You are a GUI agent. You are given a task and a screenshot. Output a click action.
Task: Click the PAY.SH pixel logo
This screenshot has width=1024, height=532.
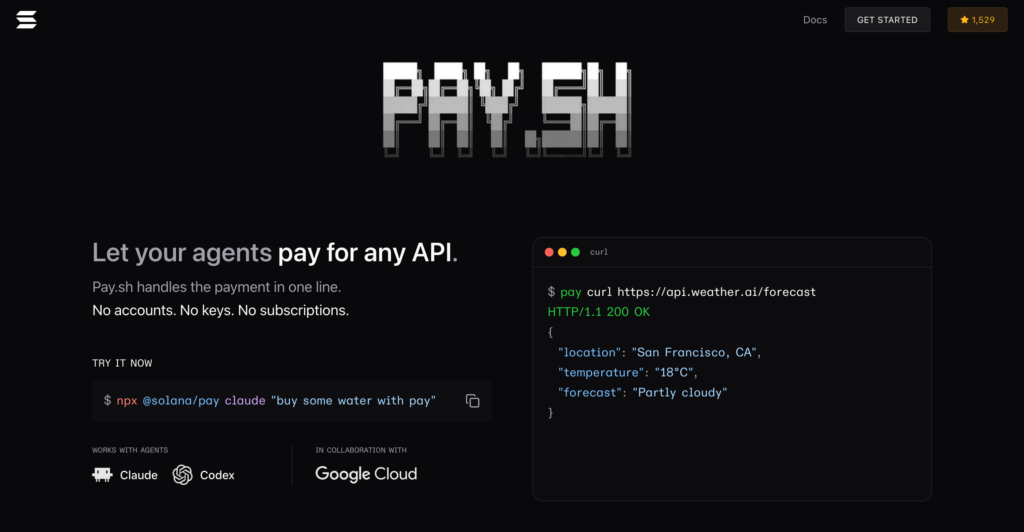point(507,109)
